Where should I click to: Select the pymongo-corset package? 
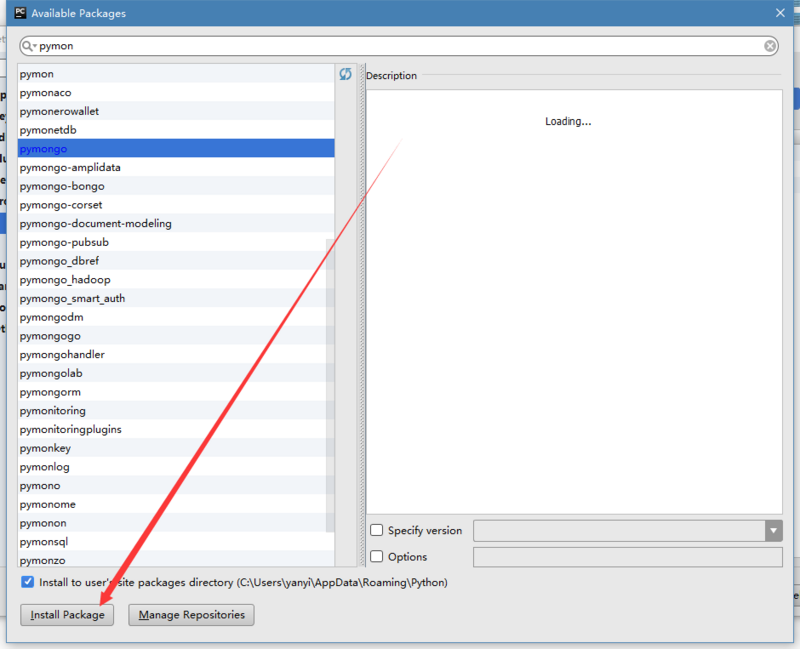click(176, 205)
